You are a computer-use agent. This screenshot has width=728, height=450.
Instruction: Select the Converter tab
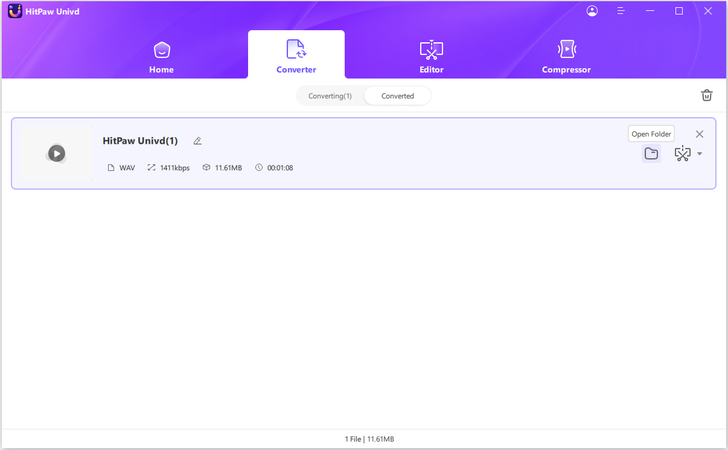coord(296,55)
